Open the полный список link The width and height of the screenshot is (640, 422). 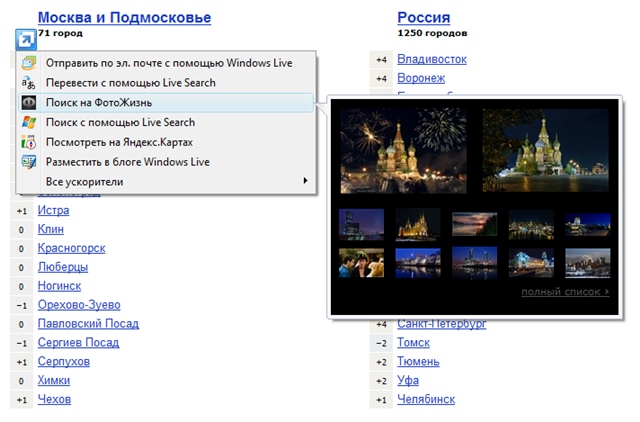click(565, 292)
